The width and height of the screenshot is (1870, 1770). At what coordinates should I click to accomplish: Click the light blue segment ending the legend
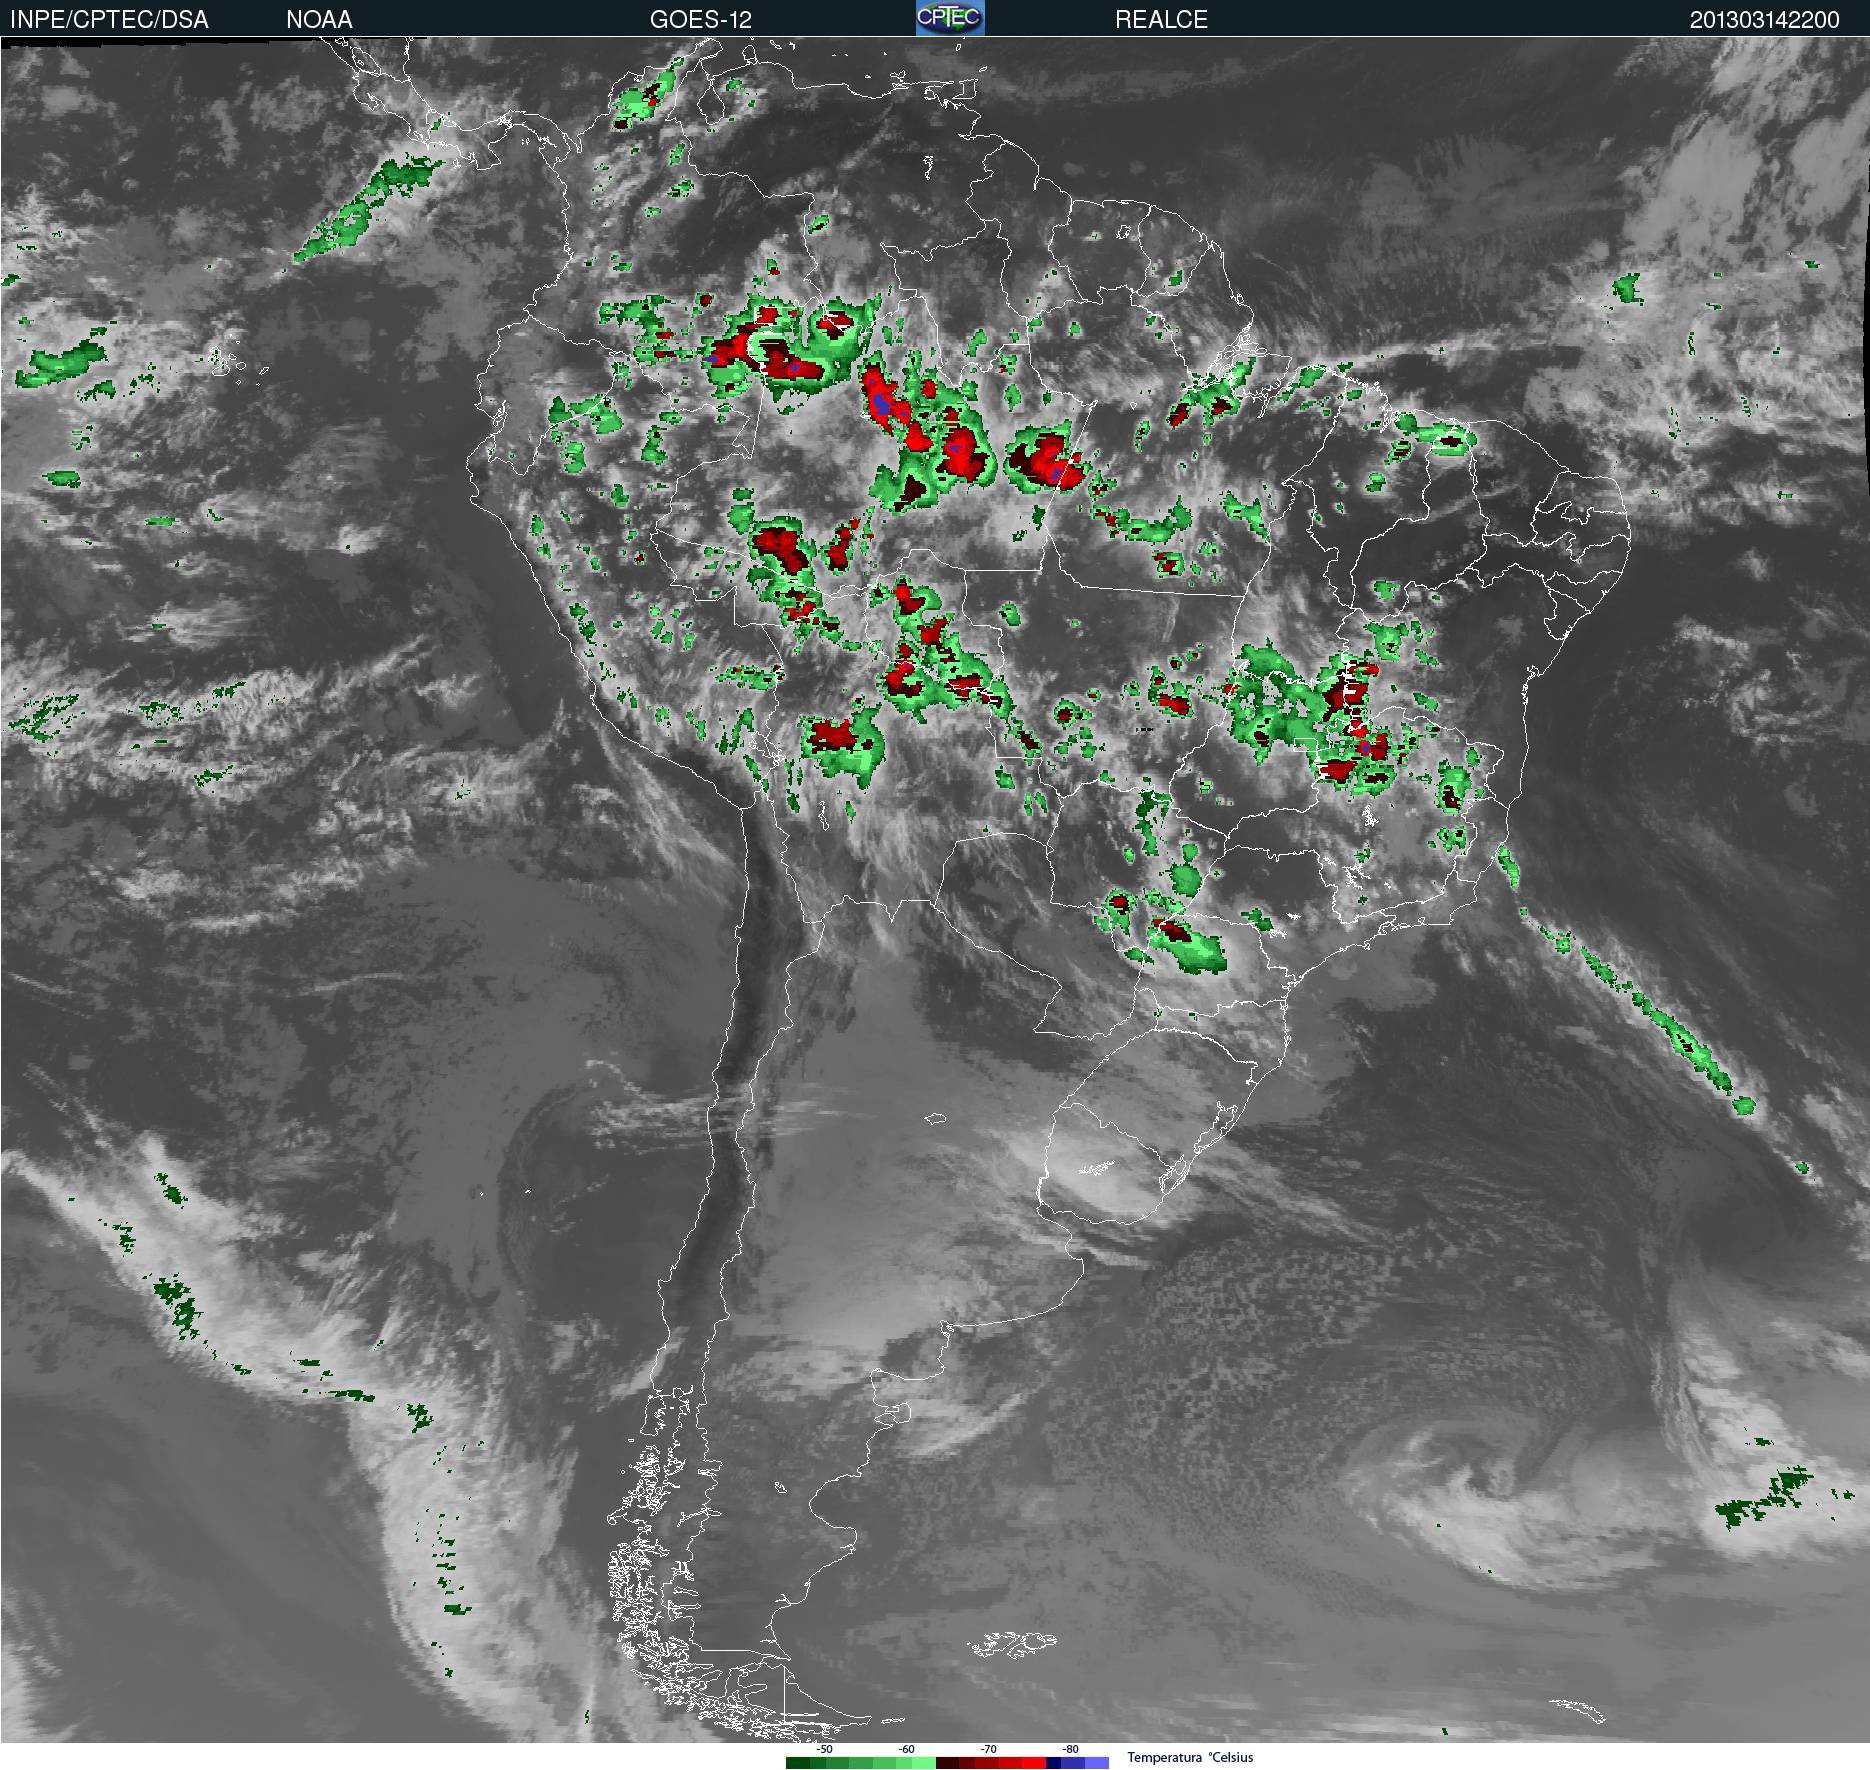click(x=1097, y=1762)
